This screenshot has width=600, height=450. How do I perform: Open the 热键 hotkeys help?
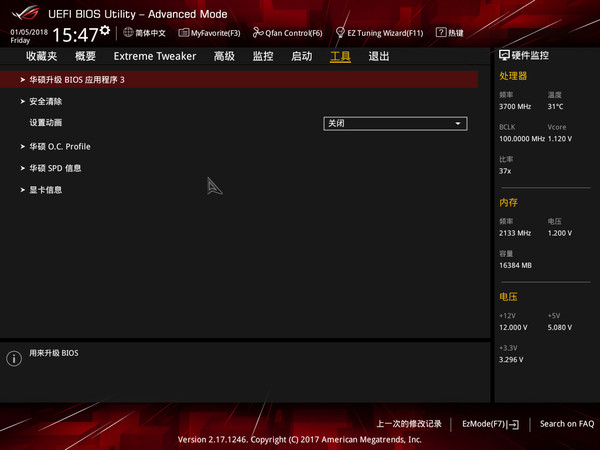pyautogui.click(x=456, y=33)
